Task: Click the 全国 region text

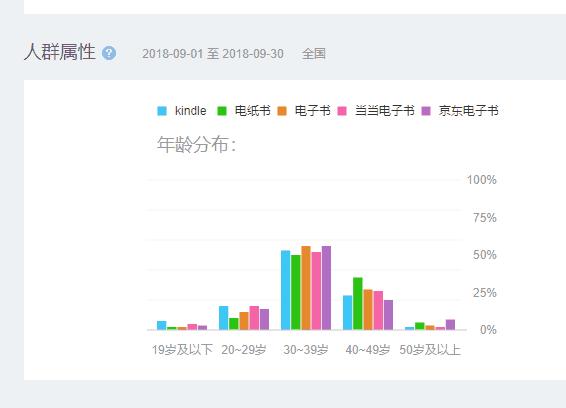Action: pyautogui.click(x=314, y=54)
